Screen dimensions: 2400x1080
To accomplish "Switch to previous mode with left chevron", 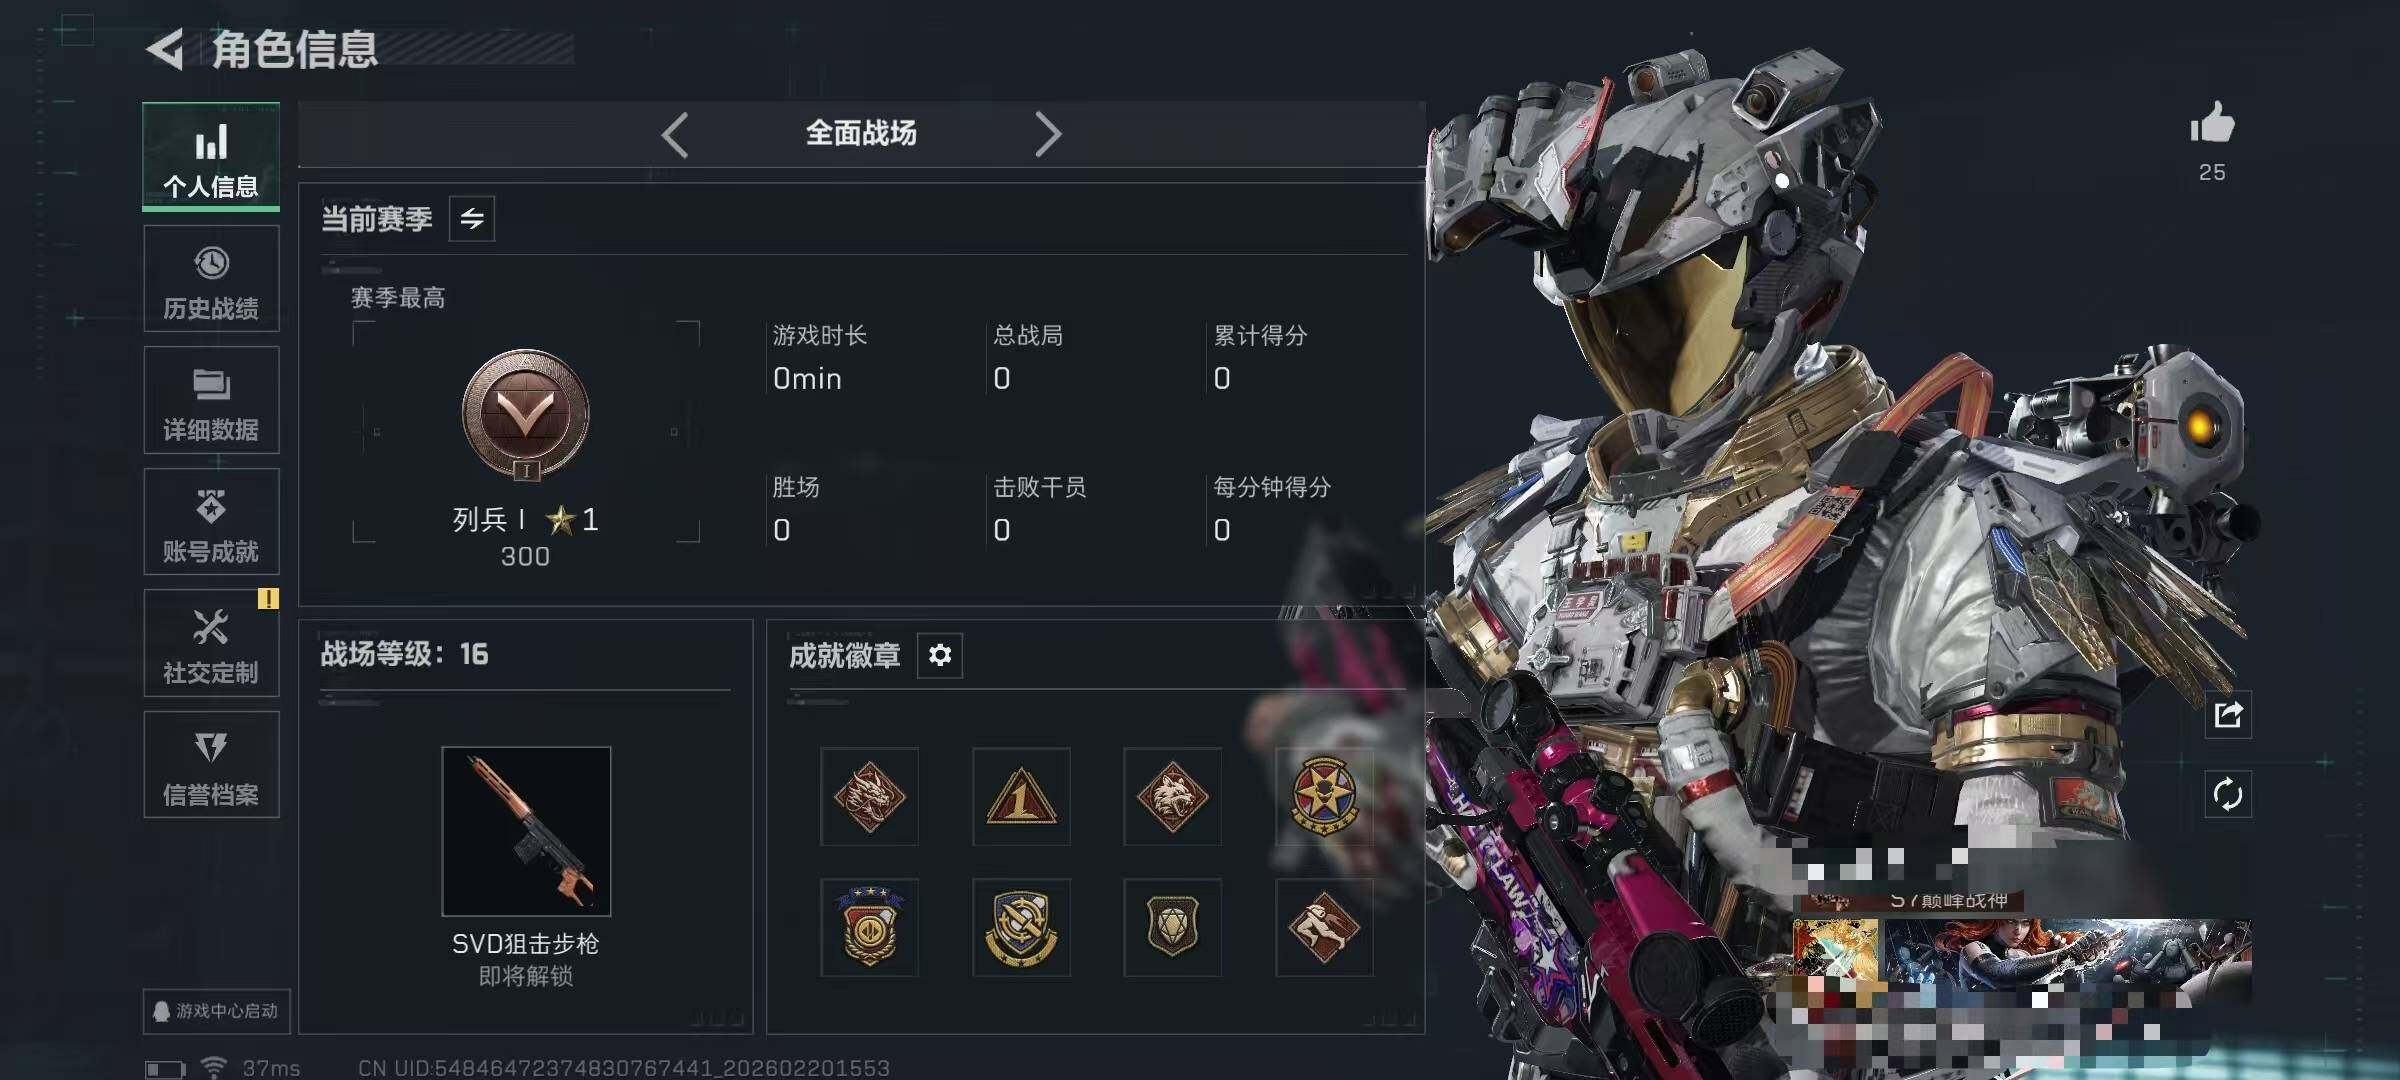I will coord(675,134).
